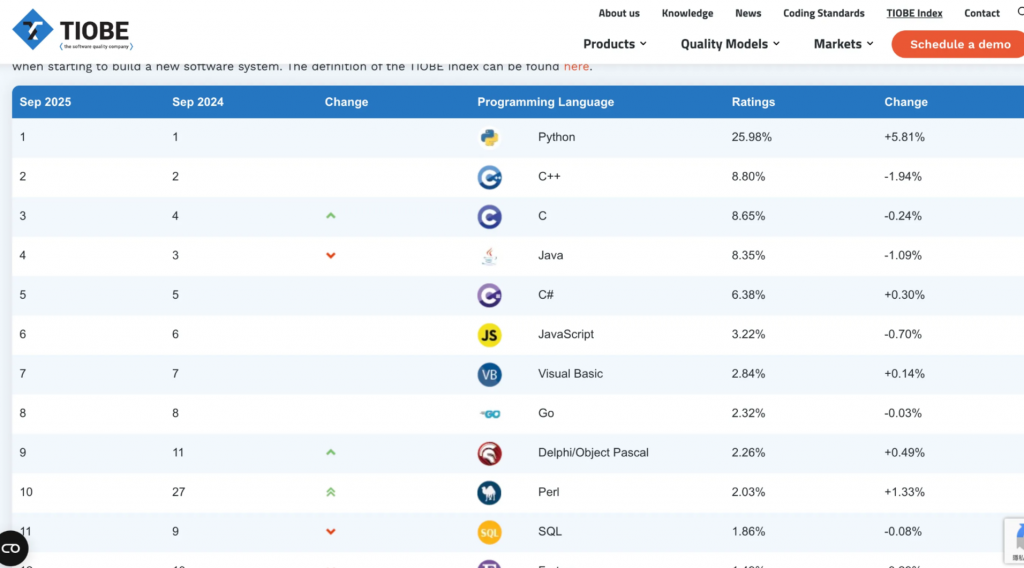This screenshot has width=1024, height=568.
Task: Click the Visual Basic VB icon
Action: (x=489, y=375)
